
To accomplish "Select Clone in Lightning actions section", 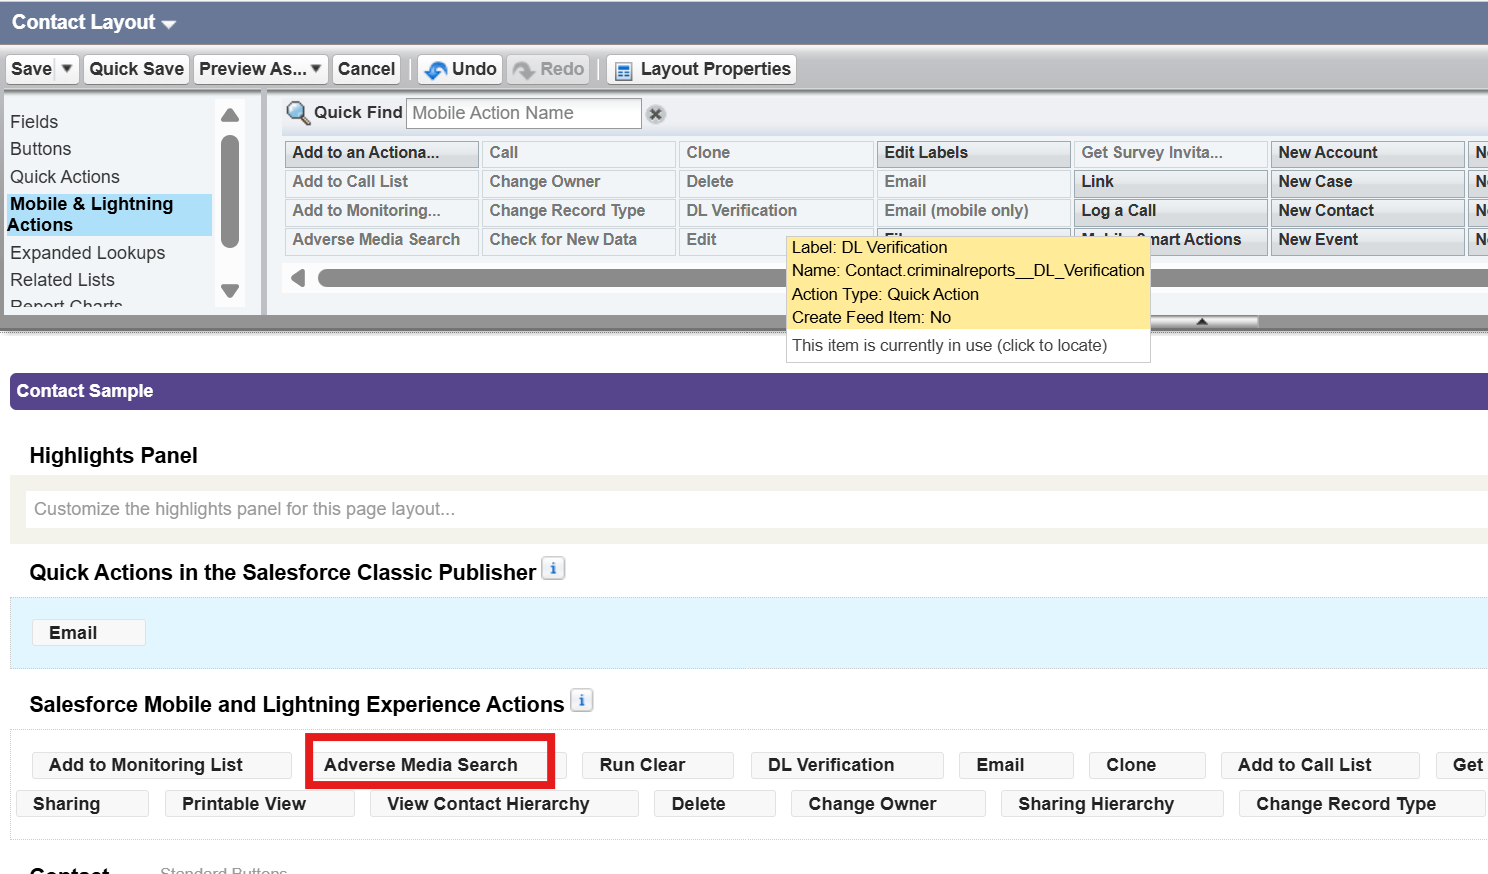I will pyautogui.click(x=1147, y=765).
